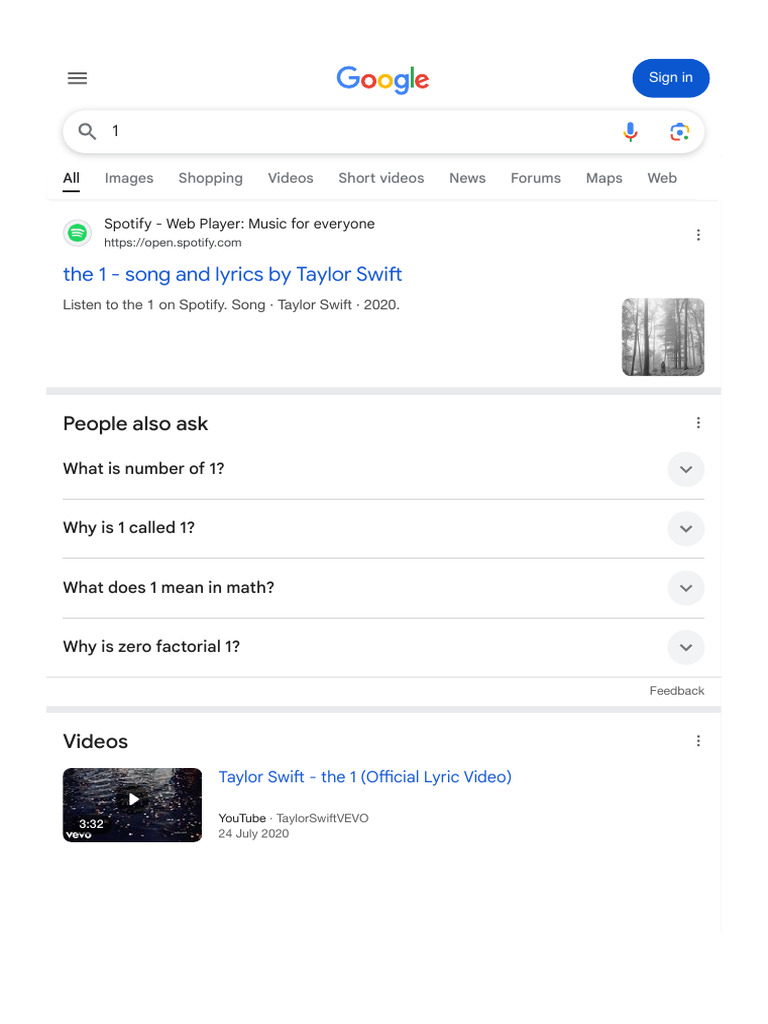The height and width of the screenshot is (1024, 768).
Task: Click the magnifier search icon
Action: [87, 131]
